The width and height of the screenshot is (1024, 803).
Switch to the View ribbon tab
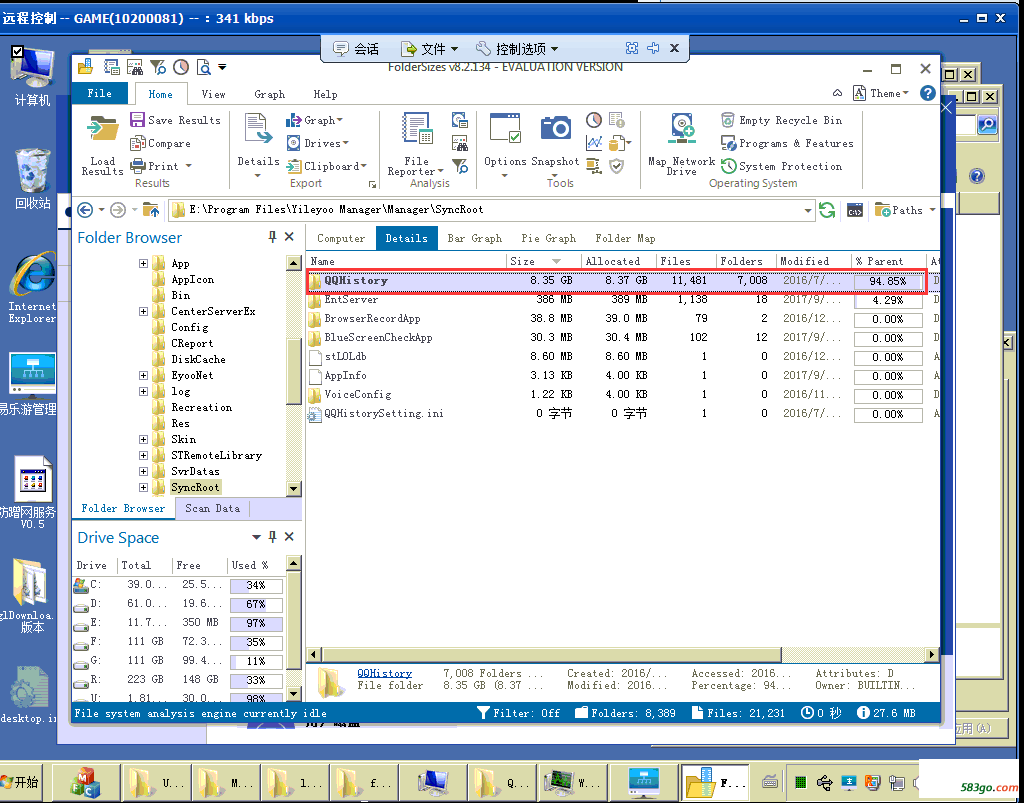pyautogui.click(x=214, y=94)
